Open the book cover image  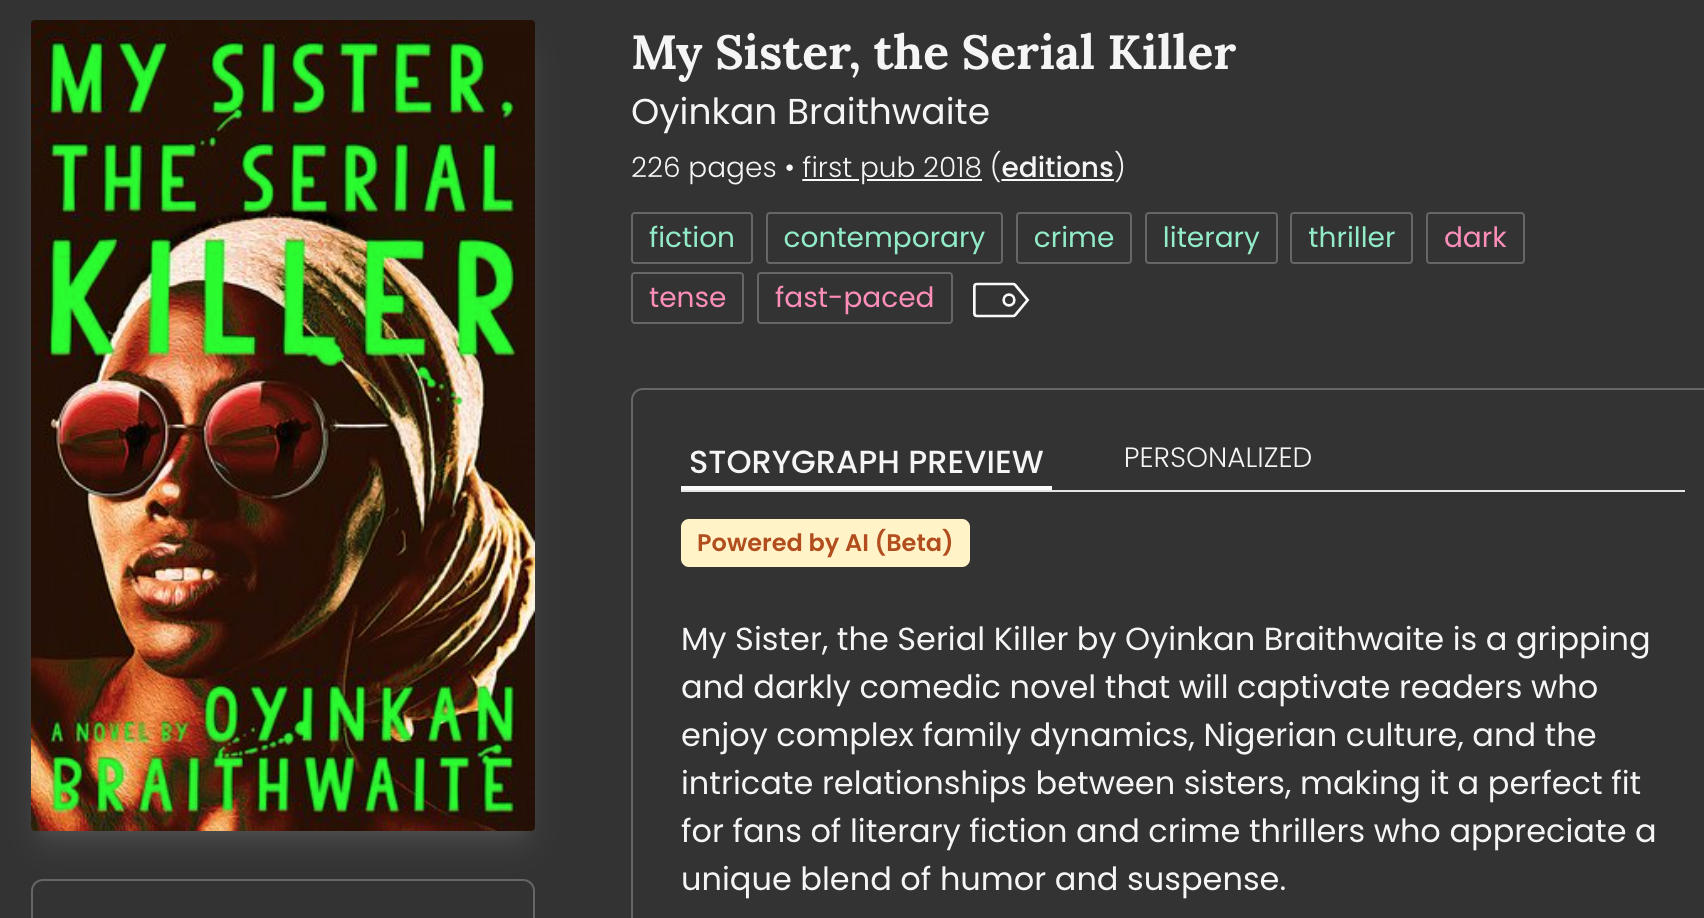point(283,425)
